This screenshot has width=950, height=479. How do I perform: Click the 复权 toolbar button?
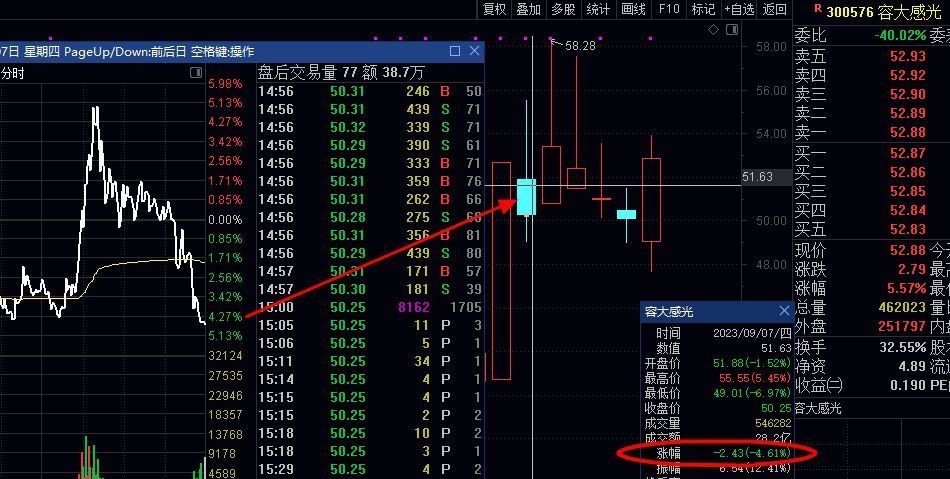pos(494,9)
